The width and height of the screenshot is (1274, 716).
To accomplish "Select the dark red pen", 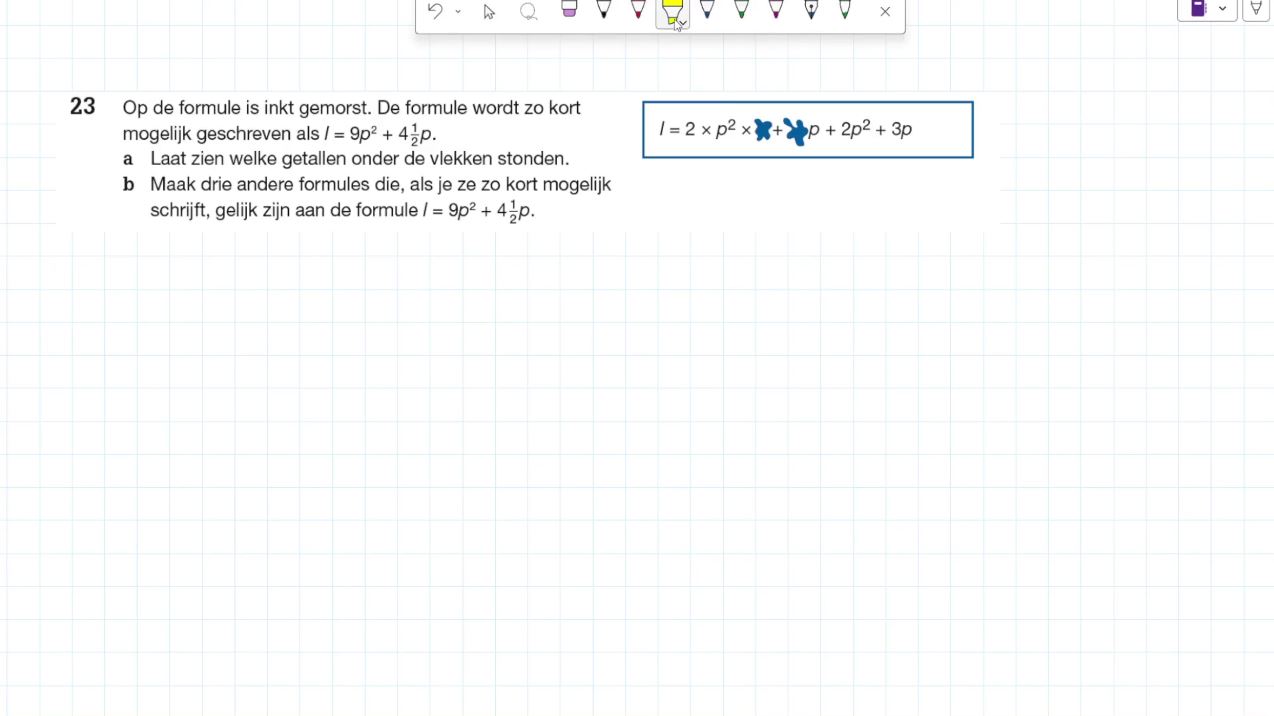I will (x=638, y=9).
